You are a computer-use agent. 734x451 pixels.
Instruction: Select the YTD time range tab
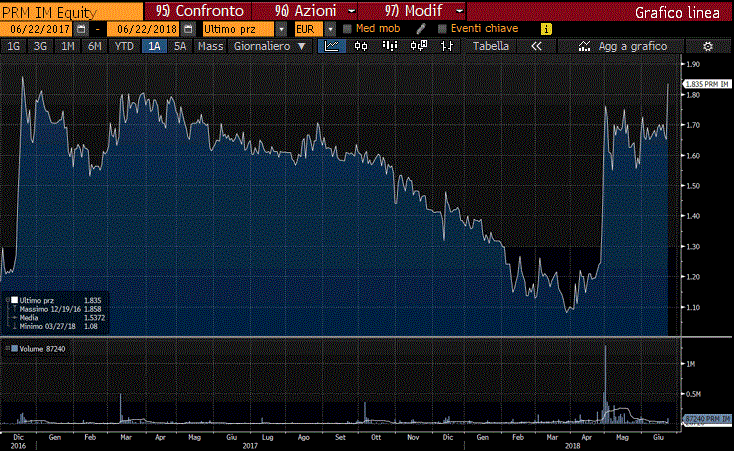coord(125,46)
